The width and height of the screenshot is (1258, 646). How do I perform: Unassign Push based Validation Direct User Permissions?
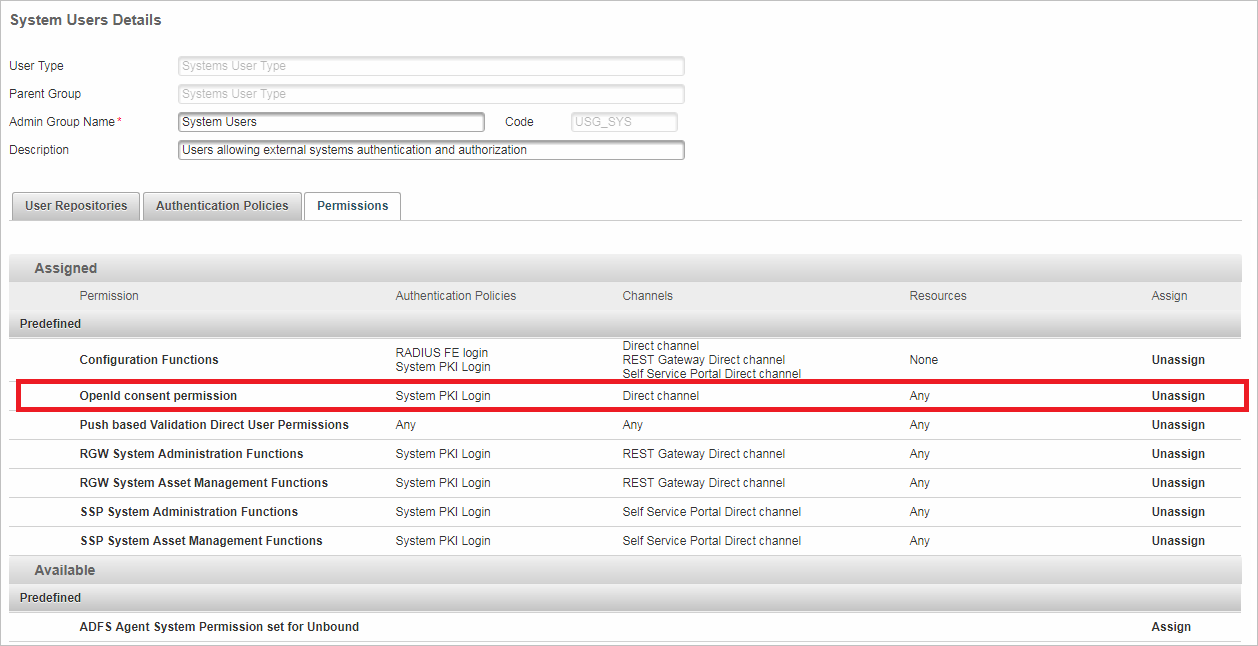pos(1177,425)
